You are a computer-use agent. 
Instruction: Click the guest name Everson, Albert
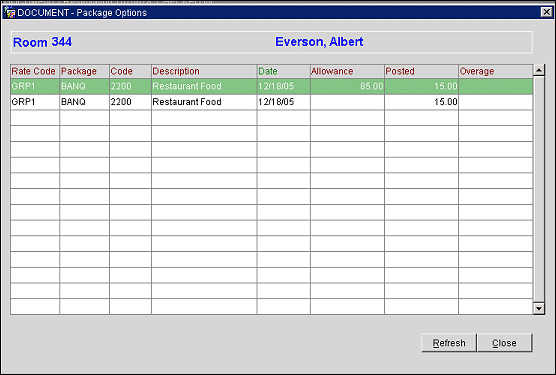pyautogui.click(x=319, y=42)
